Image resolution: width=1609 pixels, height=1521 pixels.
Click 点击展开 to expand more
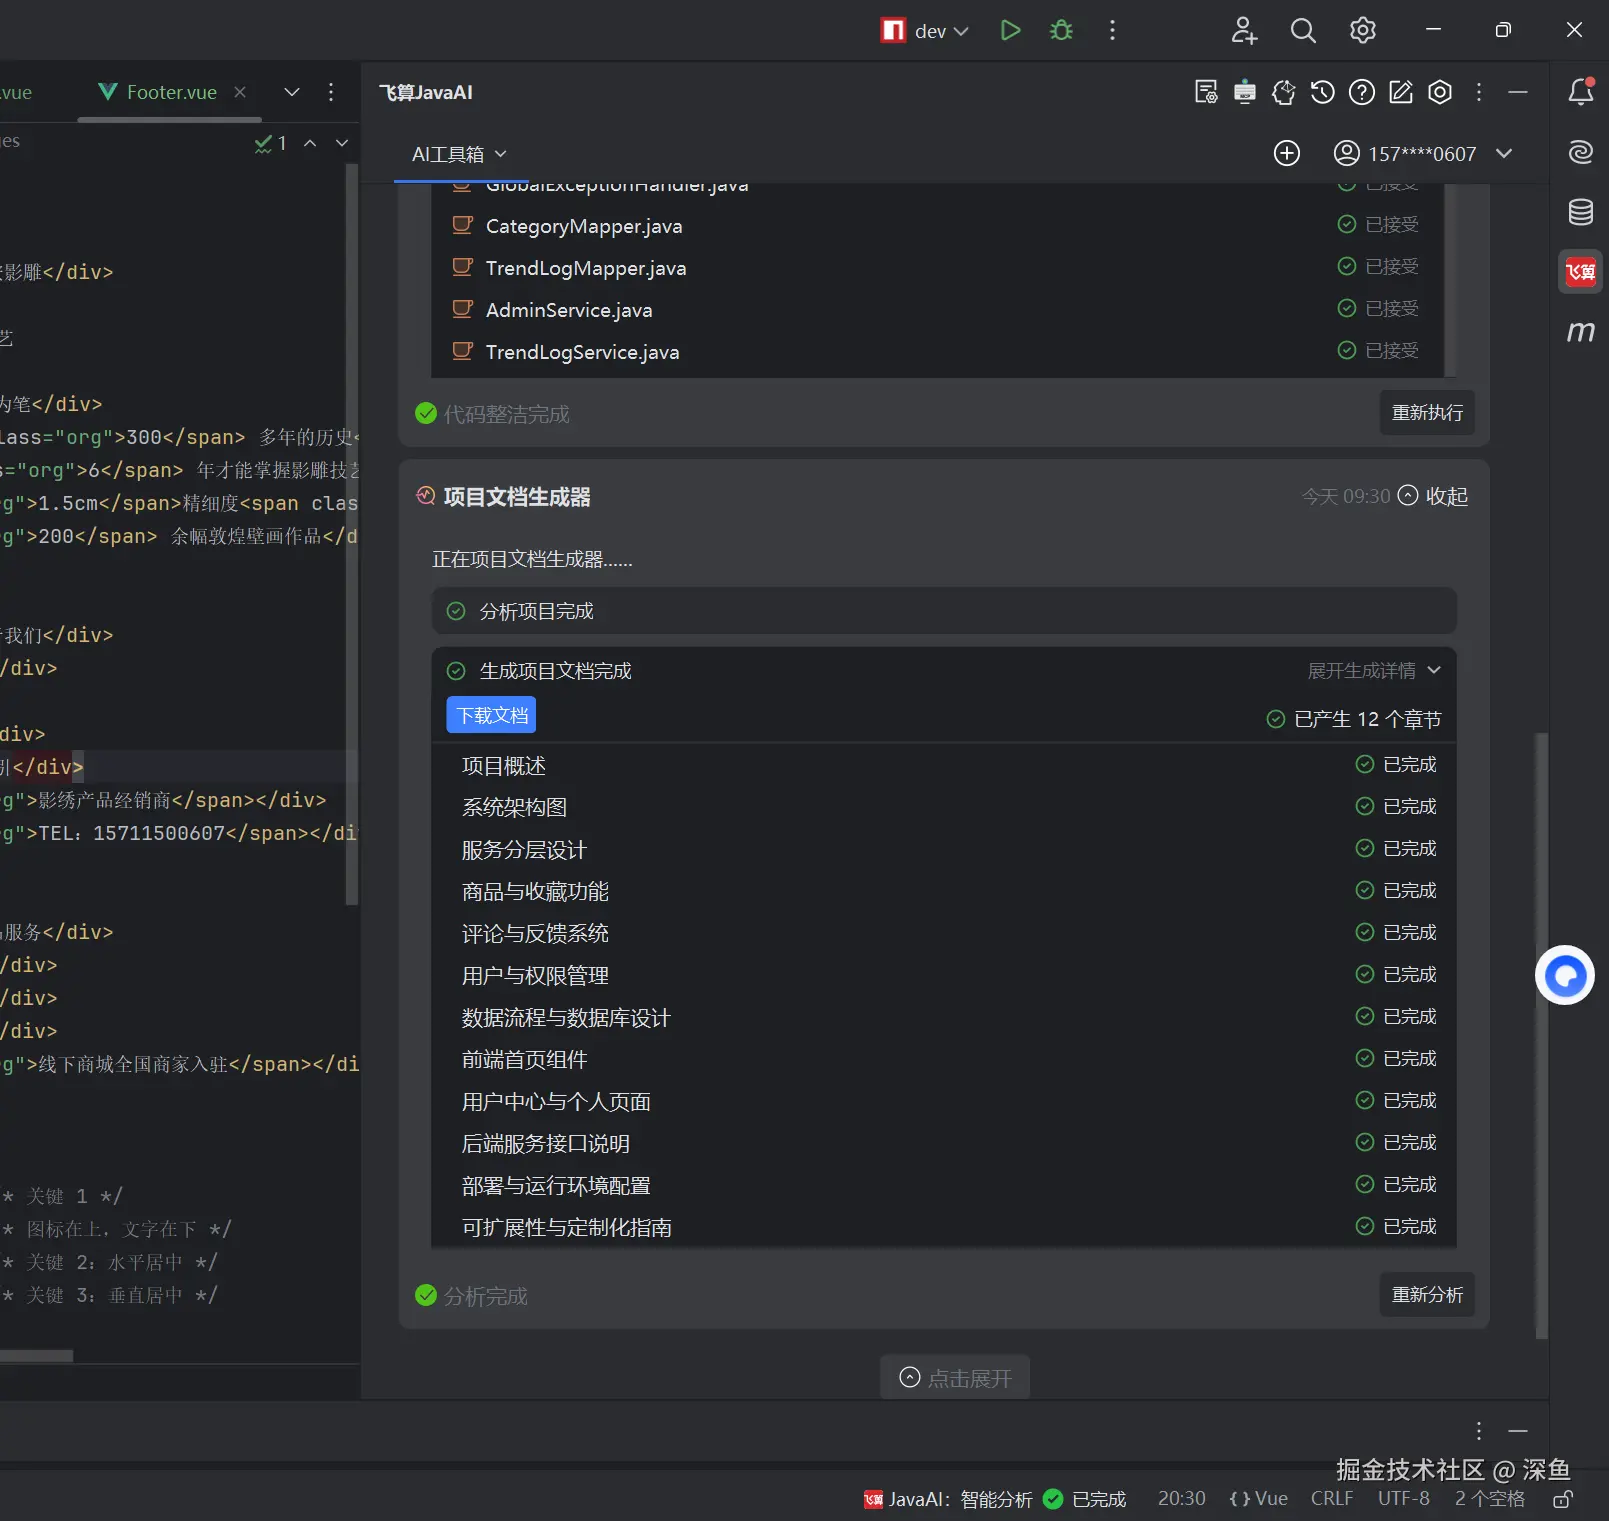[x=955, y=1378]
